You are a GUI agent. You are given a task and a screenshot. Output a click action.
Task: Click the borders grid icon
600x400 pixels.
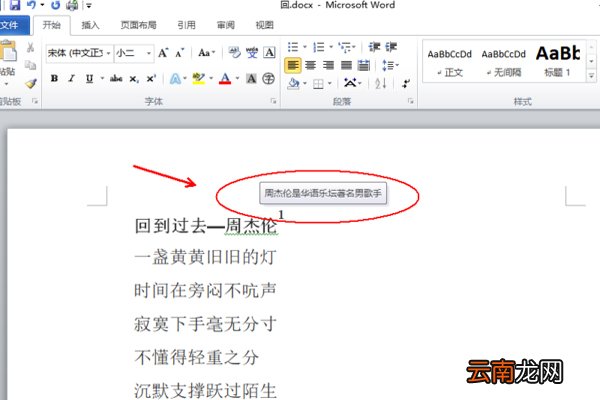point(318,83)
